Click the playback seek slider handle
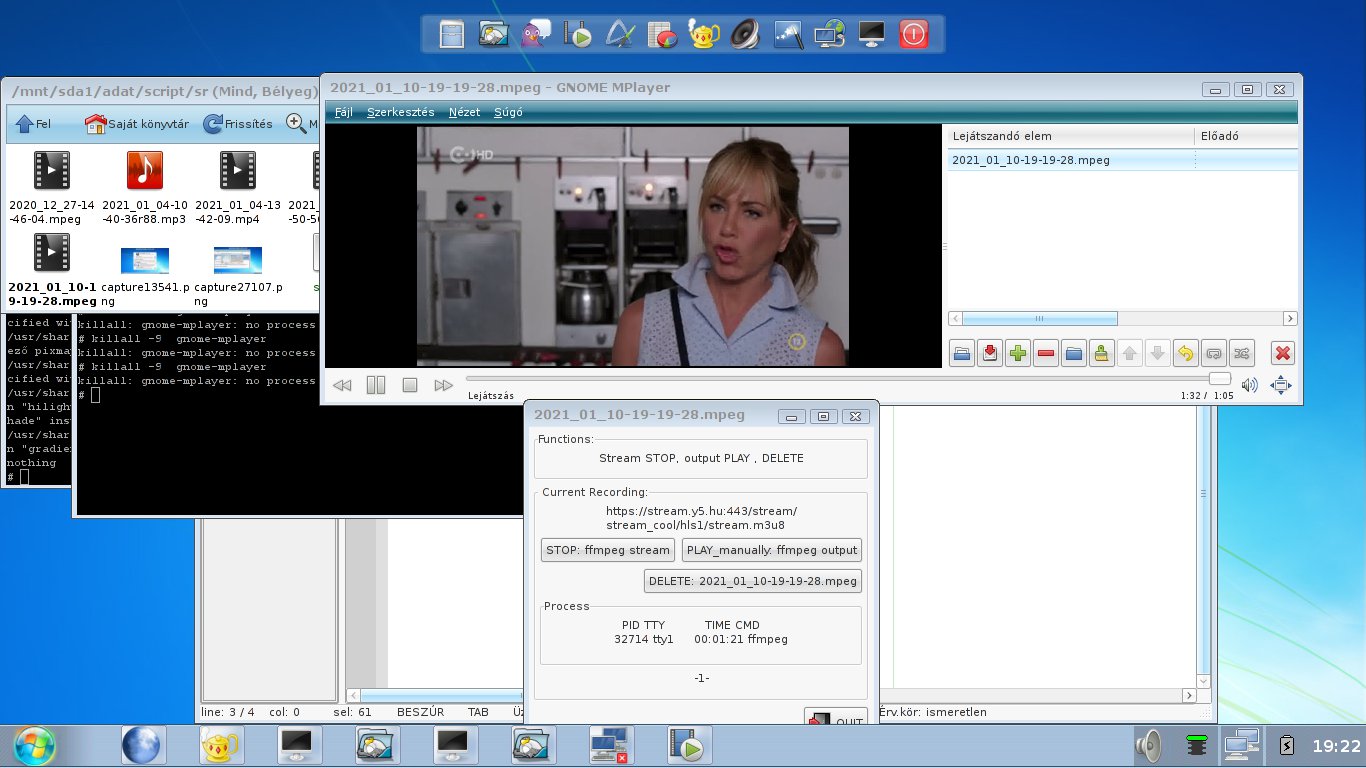Image resolution: width=1366 pixels, height=768 pixels. coord(1219,379)
